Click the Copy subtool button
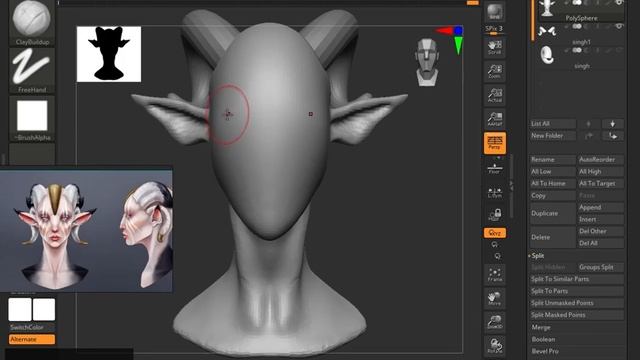640x360 pixels. coord(553,196)
